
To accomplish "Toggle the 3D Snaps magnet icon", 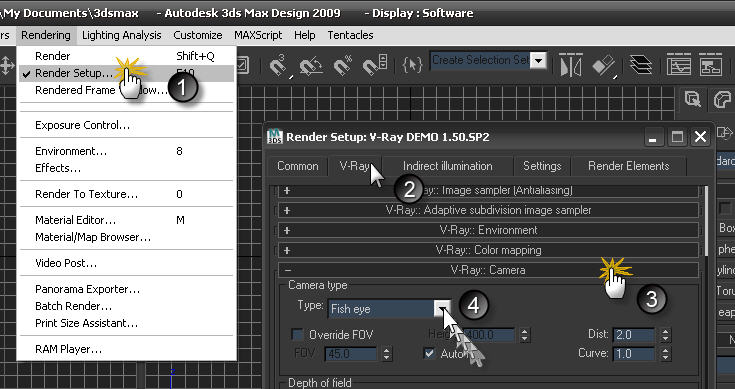I will pyautogui.click(x=278, y=66).
